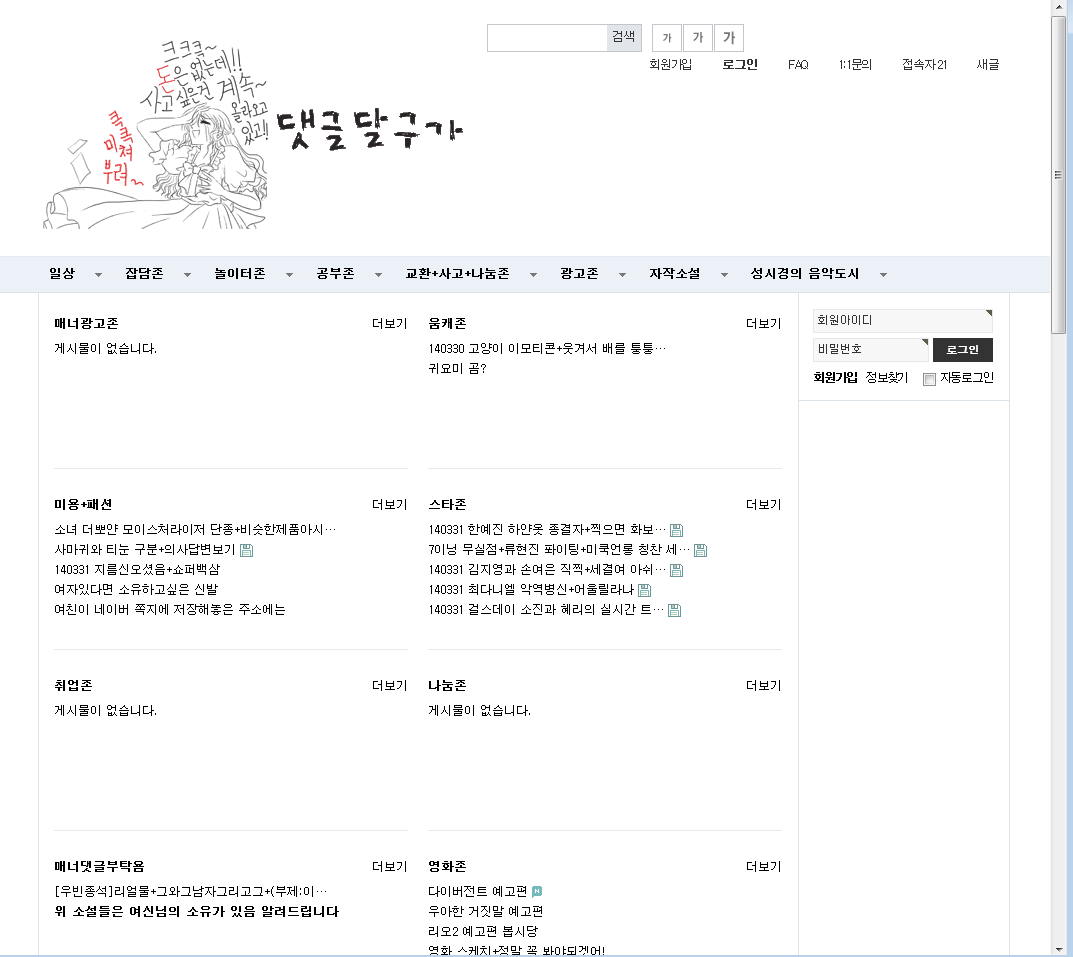
Task: Expand the arrow beside 성시경의 음악도시
Action: 883,275
